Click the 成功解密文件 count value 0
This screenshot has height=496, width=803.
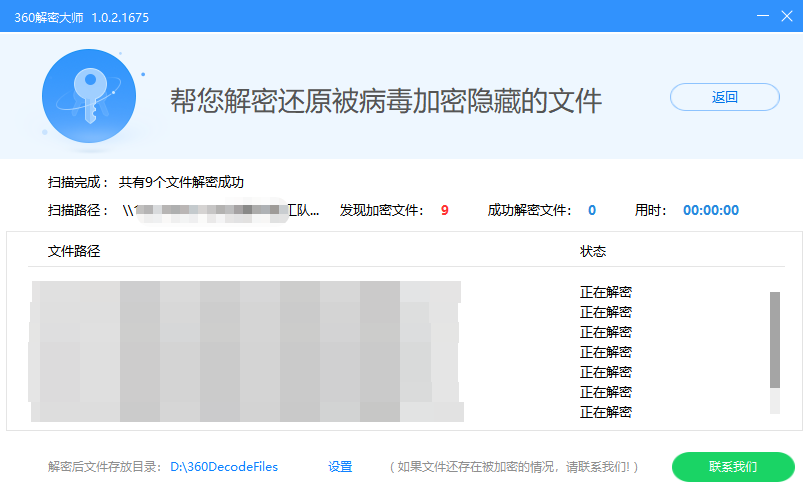[592, 211]
